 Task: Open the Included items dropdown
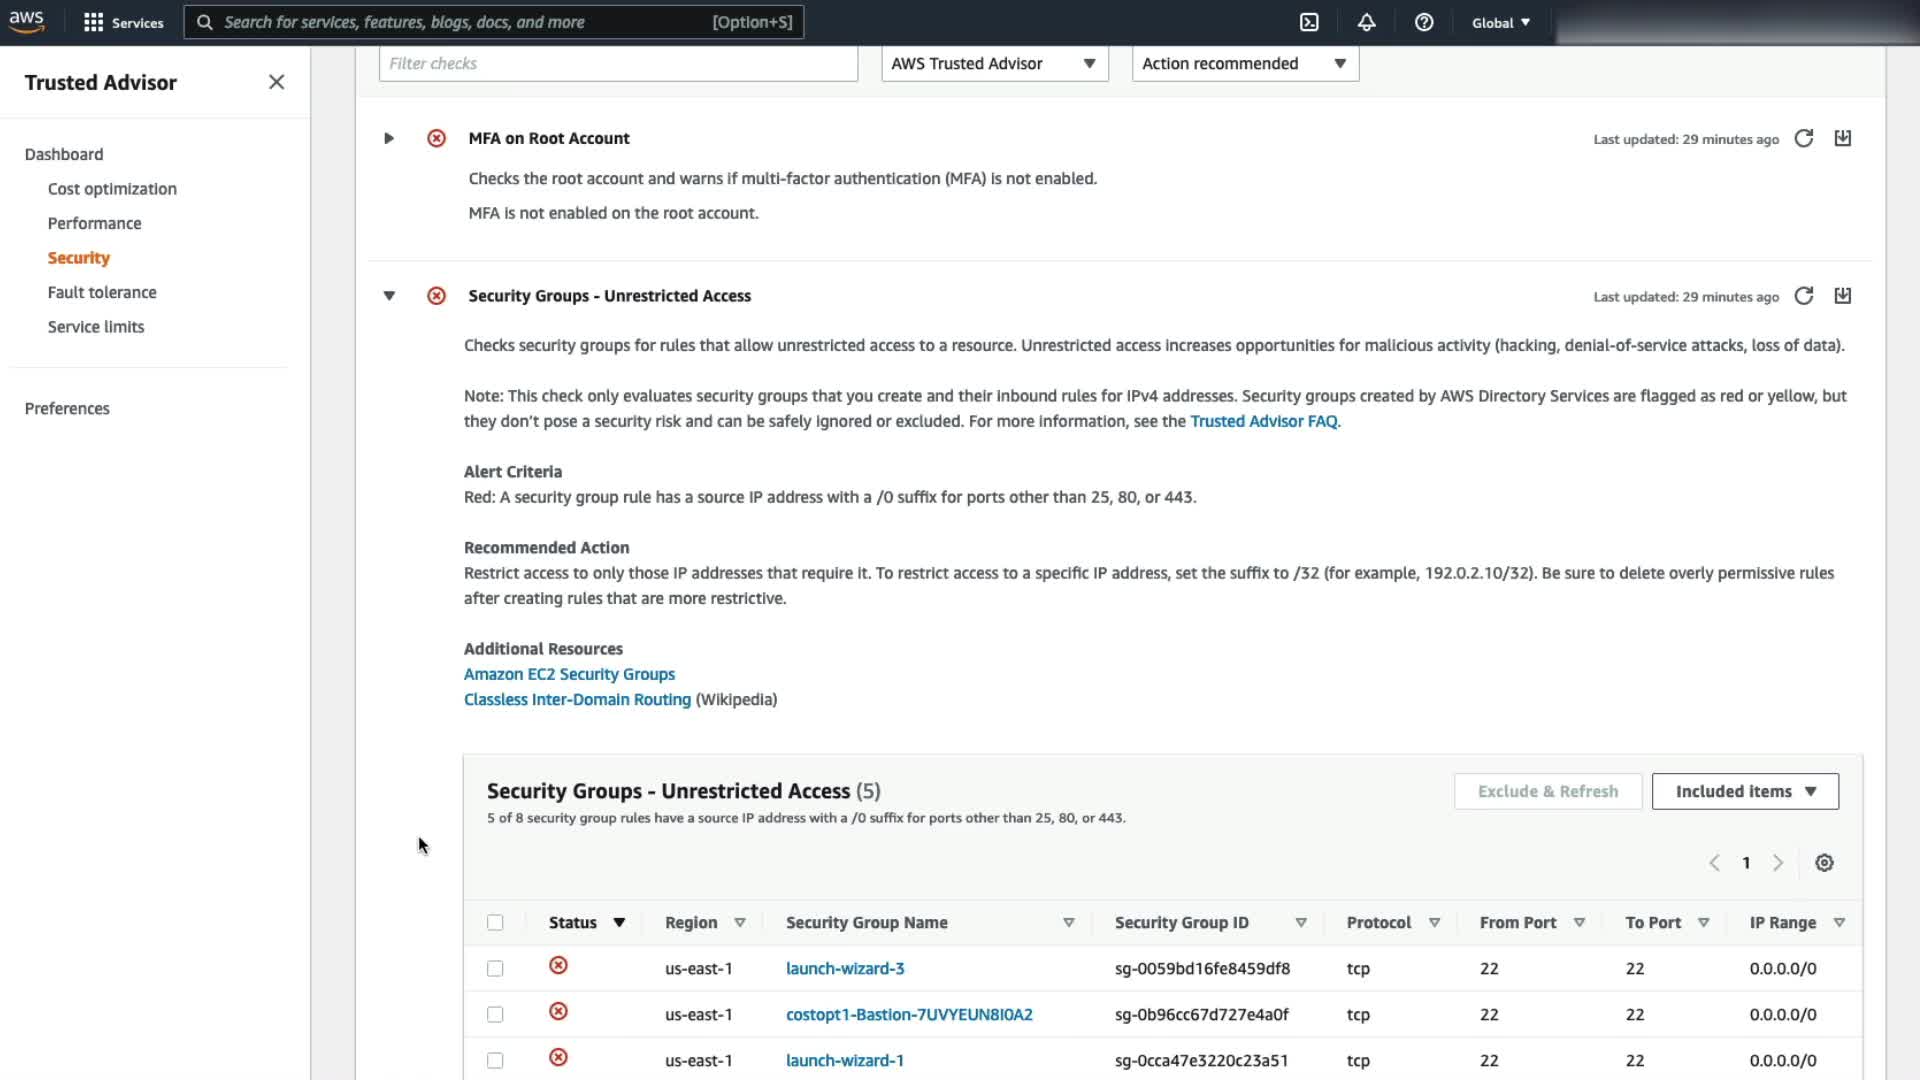coord(1745,792)
